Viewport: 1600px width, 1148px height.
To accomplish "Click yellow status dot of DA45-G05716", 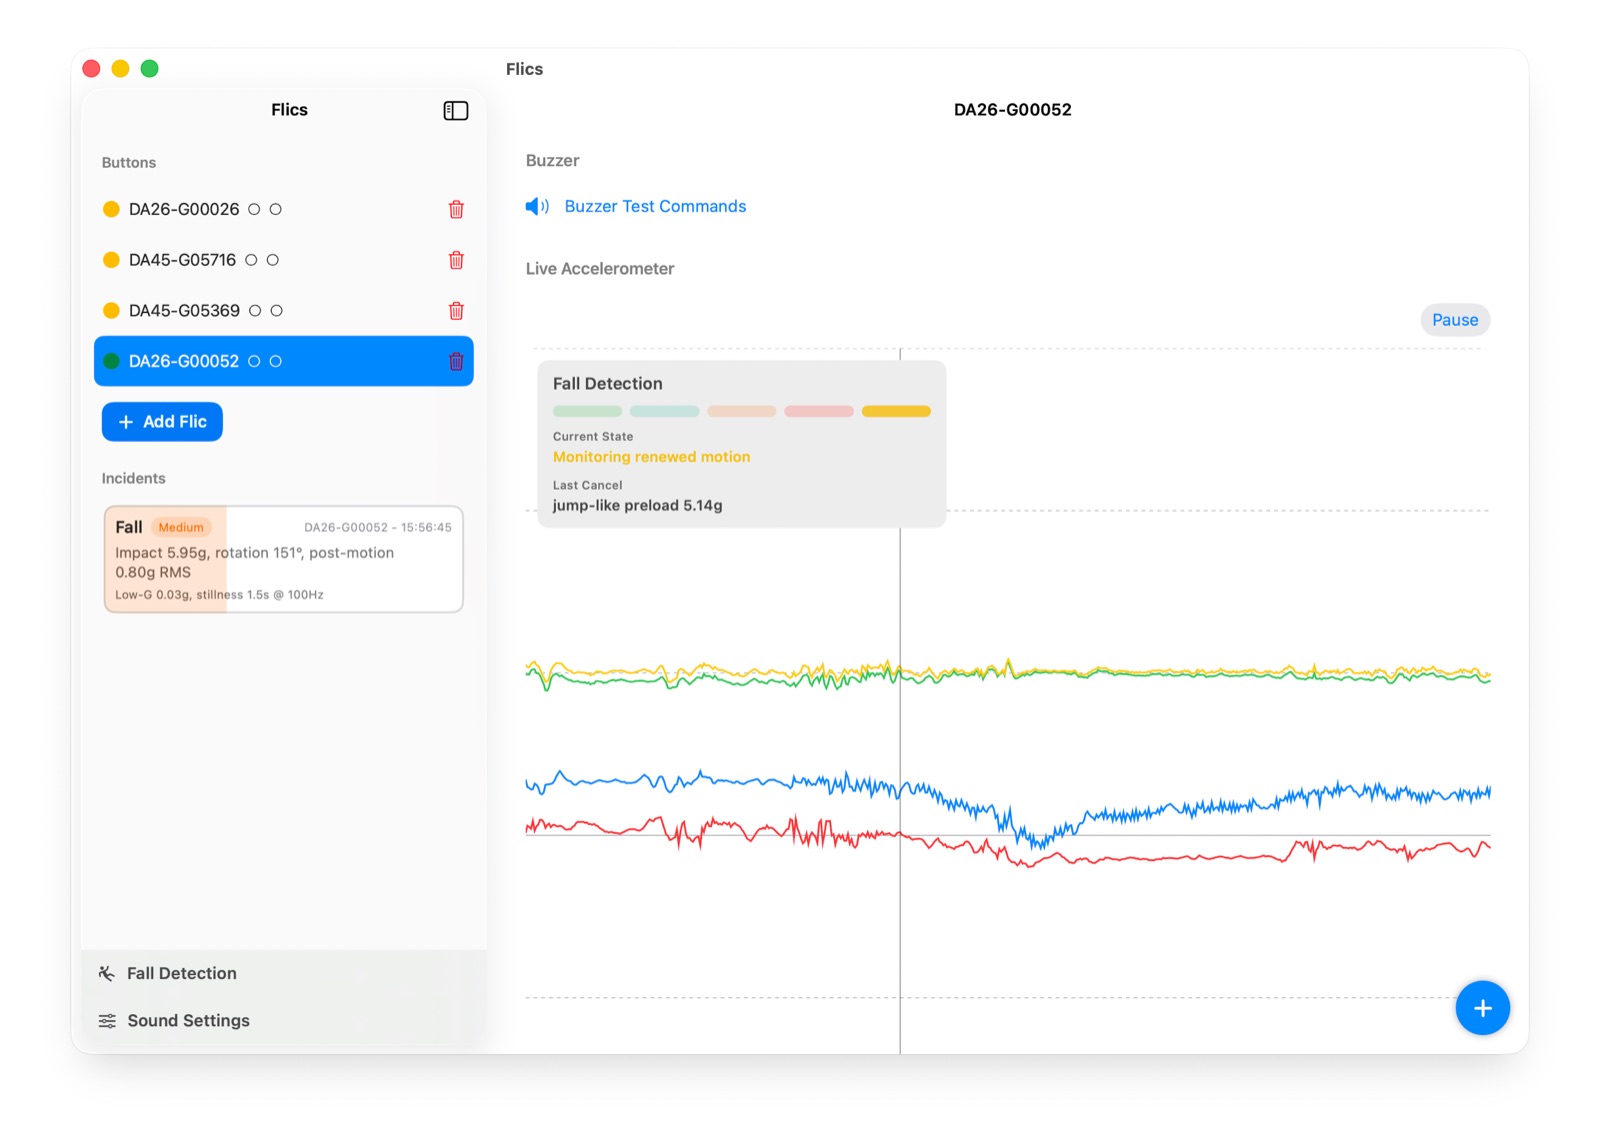I will (111, 260).
